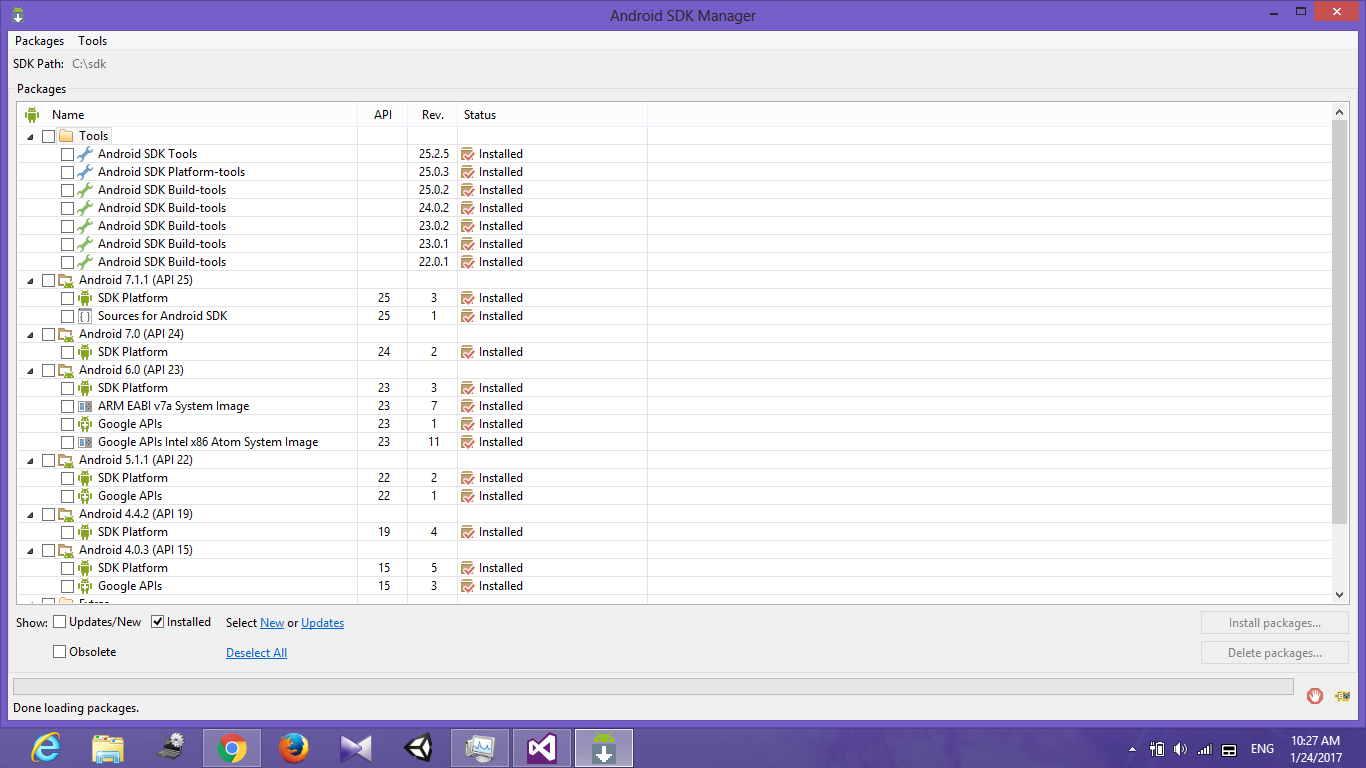The height and width of the screenshot is (768, 1366).
Task: Open the SDK Manager log icon at bottom right
Action: pyautogui.click(x=1342, y=695)
